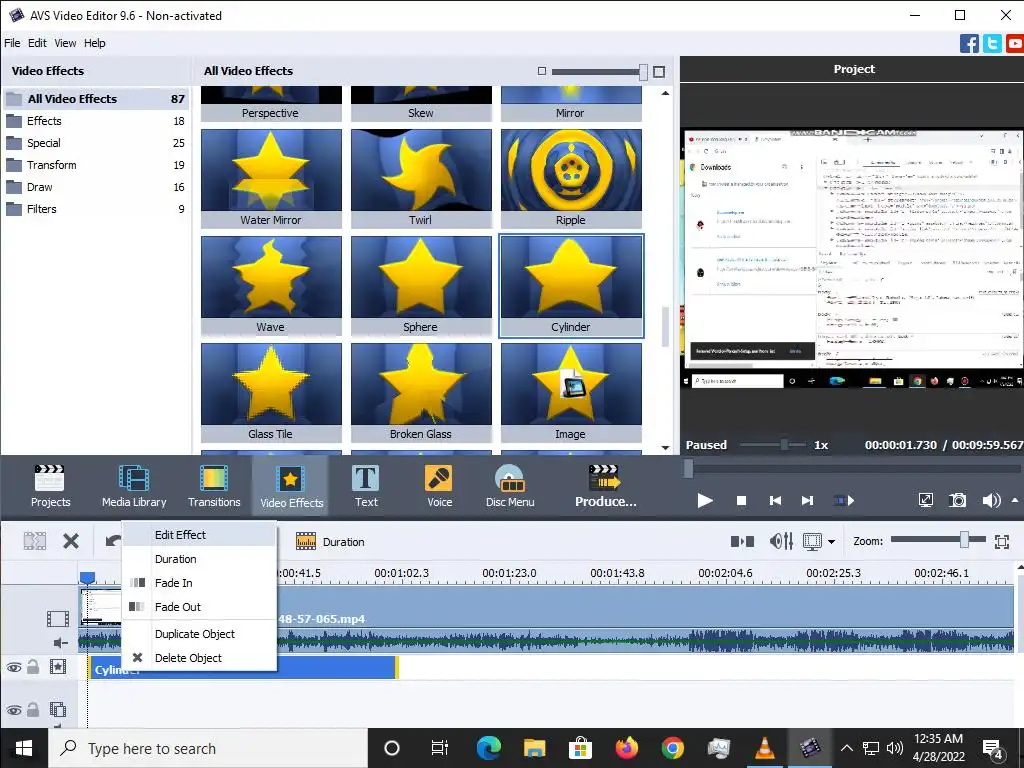Open the Help menu

click(95, 43)
